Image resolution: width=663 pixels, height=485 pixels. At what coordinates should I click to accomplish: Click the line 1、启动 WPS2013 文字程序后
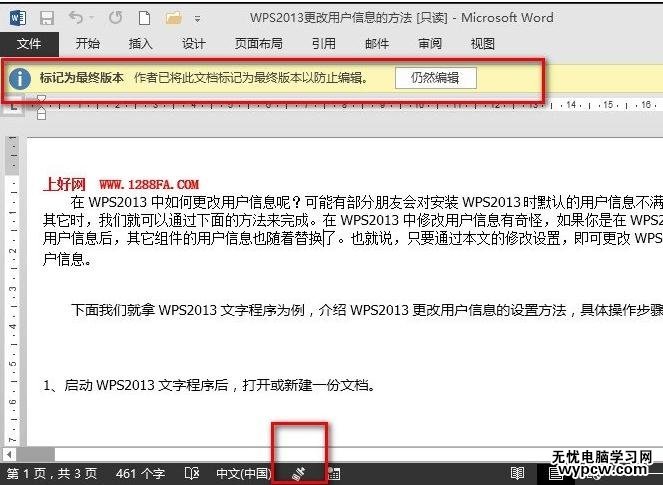[209, 385]
